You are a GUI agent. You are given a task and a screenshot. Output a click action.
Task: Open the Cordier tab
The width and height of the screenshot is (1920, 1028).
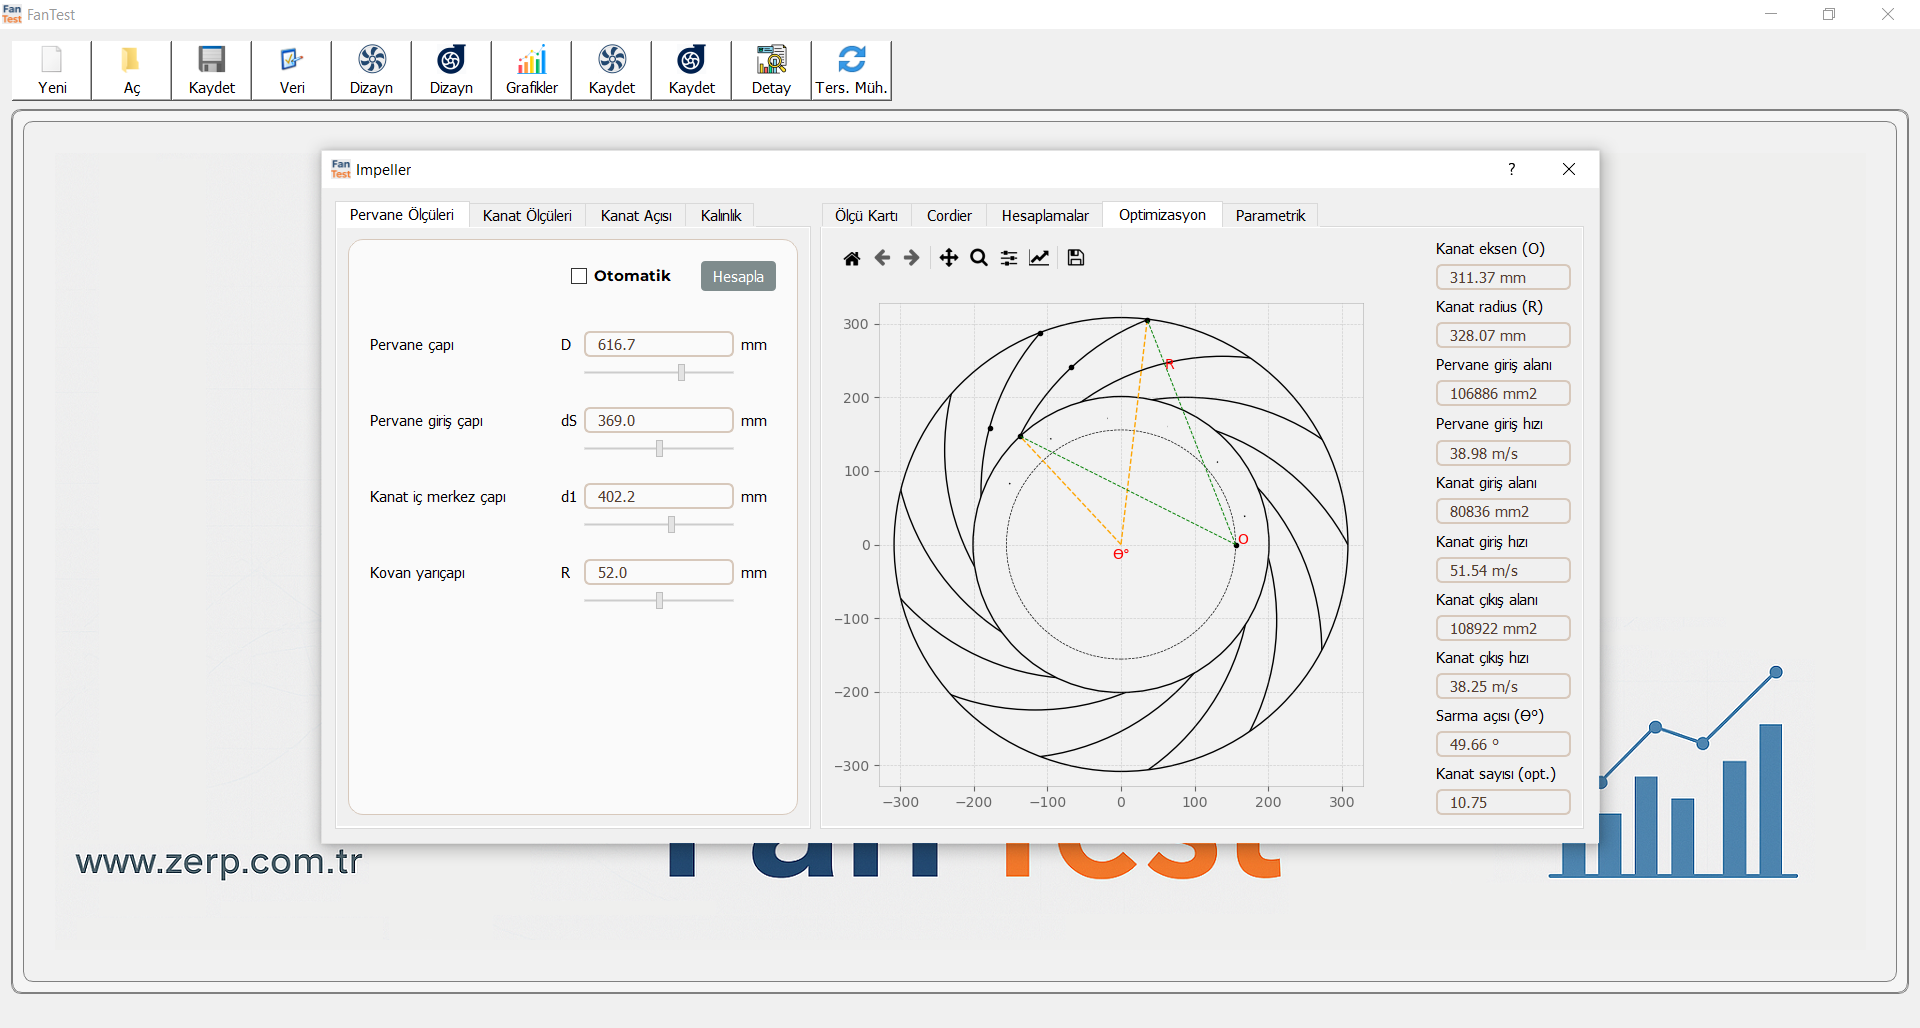948,216
